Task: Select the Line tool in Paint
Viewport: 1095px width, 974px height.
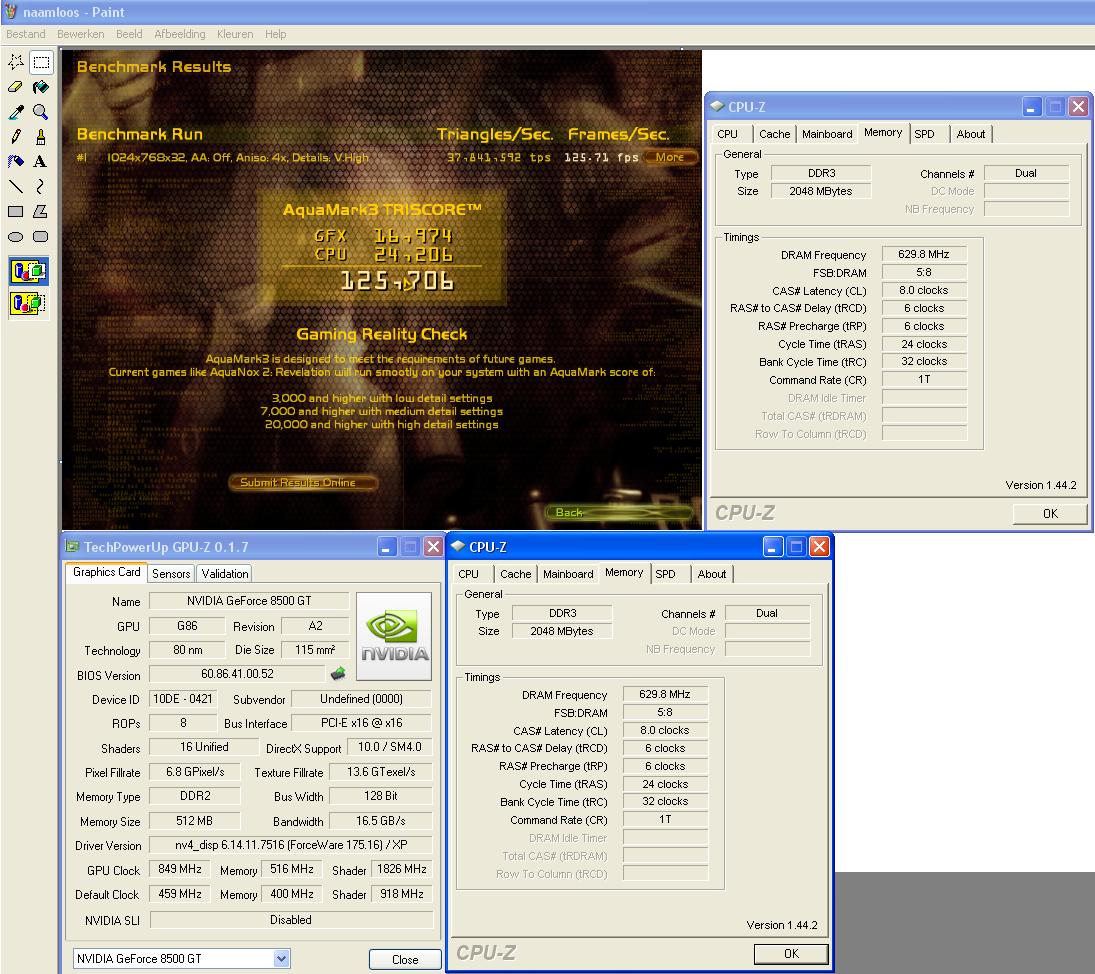Action: point(15,186)
